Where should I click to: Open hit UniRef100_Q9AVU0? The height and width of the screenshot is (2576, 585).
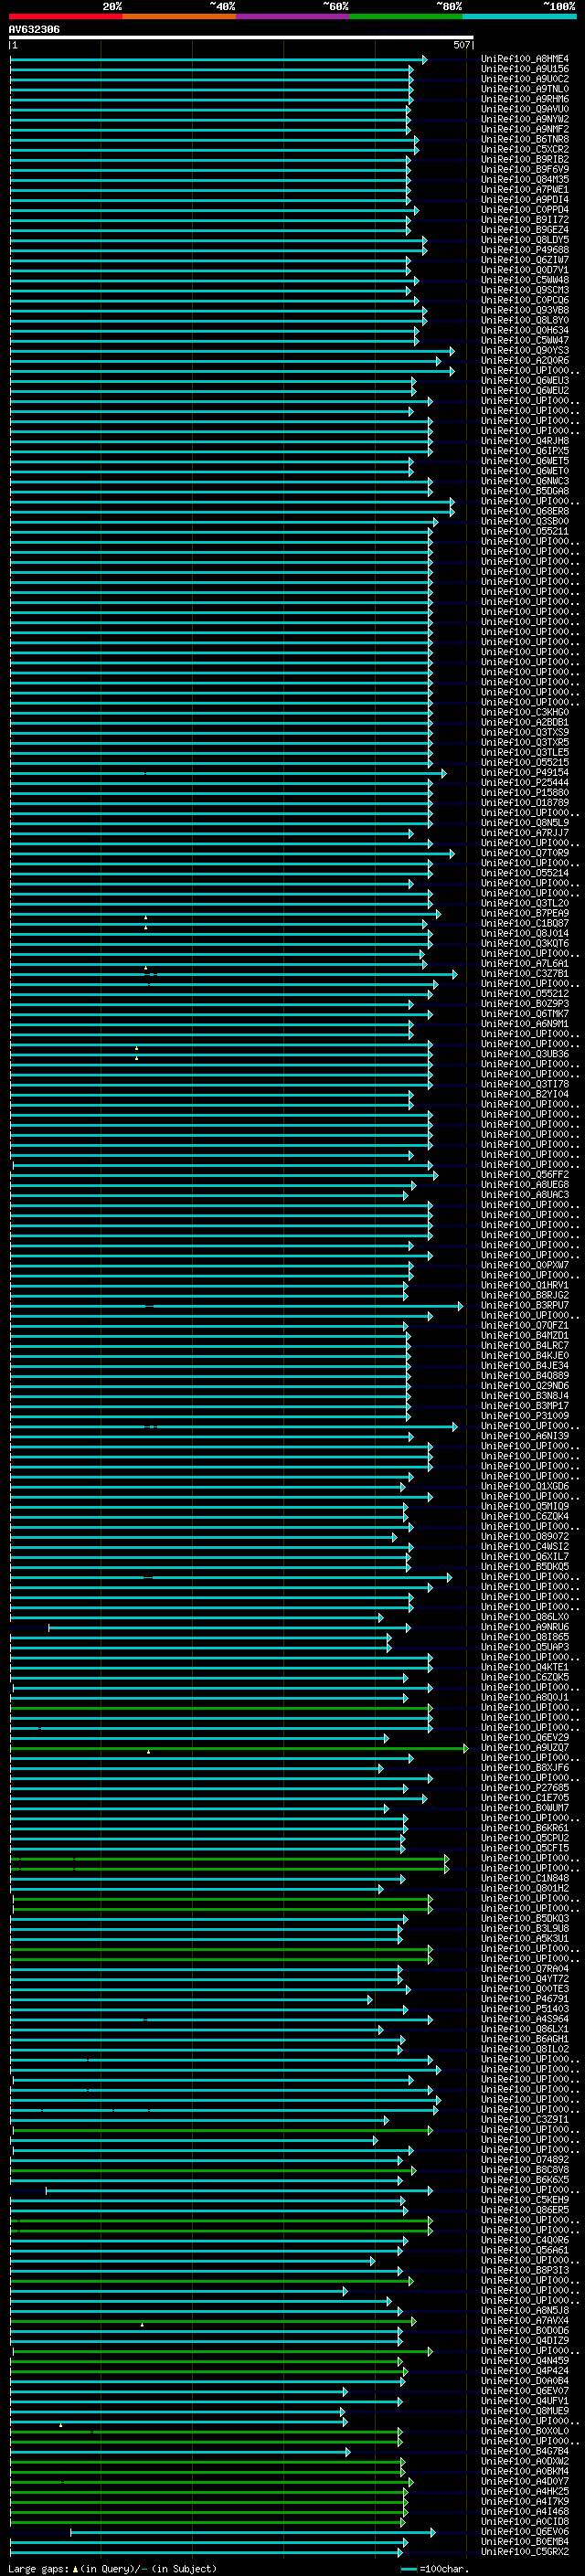(525, 109)
